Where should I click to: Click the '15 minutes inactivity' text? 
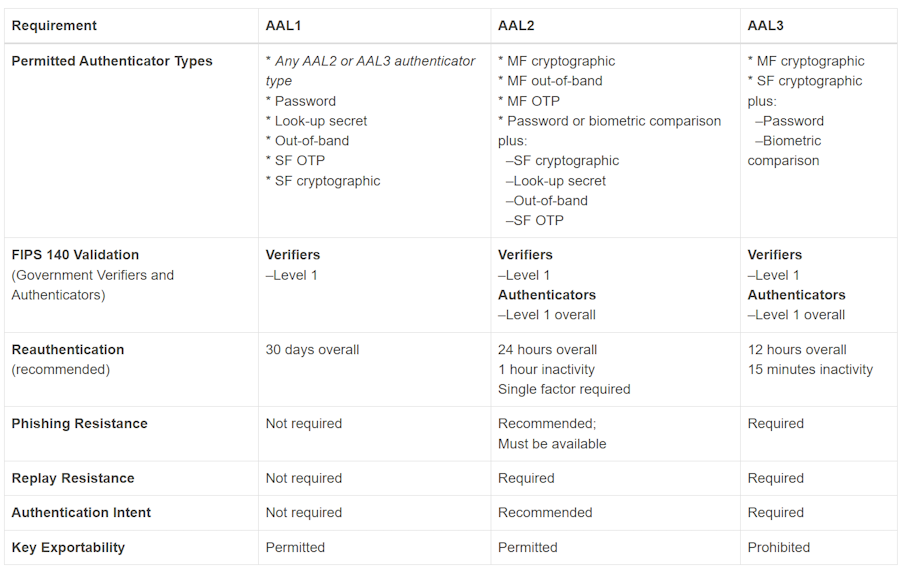[810, 370]
